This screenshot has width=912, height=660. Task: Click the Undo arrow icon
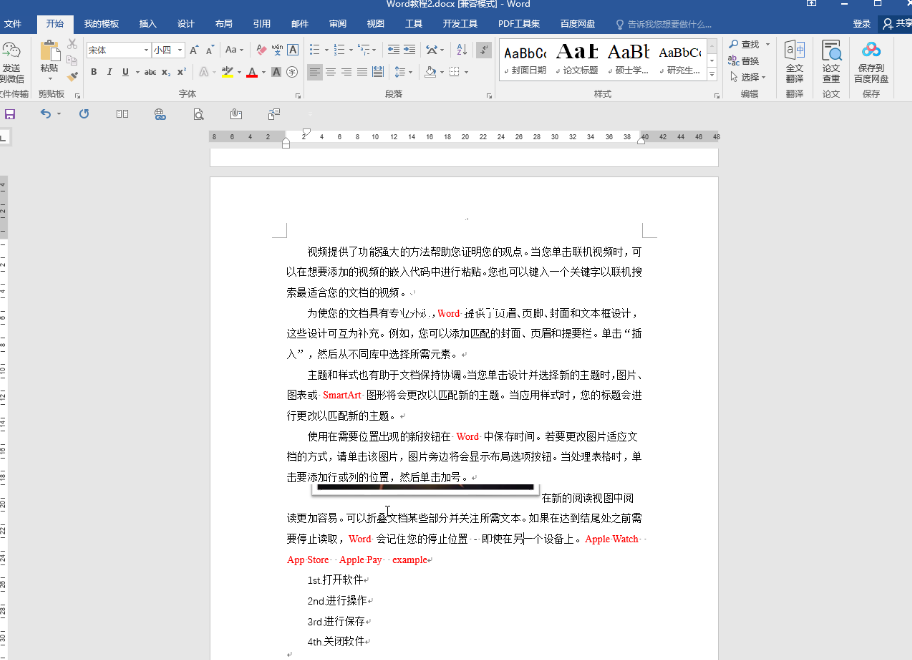pyautogui.click(x=45, y=114)
